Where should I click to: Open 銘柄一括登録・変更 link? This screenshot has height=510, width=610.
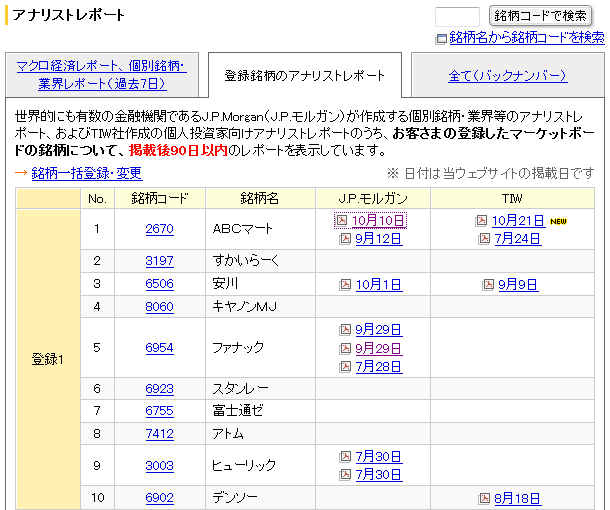87,173
